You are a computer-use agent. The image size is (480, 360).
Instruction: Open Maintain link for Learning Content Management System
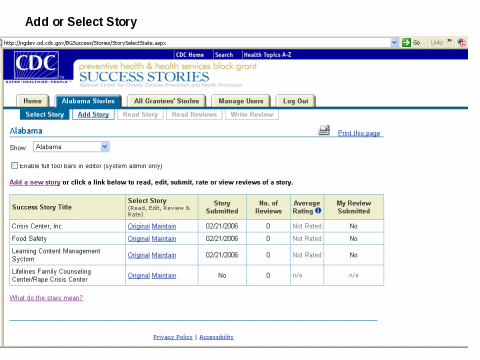[164, 255]
